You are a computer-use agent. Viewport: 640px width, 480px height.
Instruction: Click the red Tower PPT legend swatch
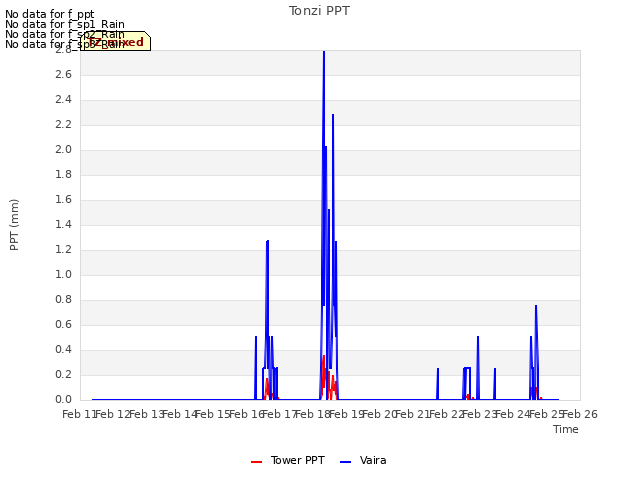point(256,462)
